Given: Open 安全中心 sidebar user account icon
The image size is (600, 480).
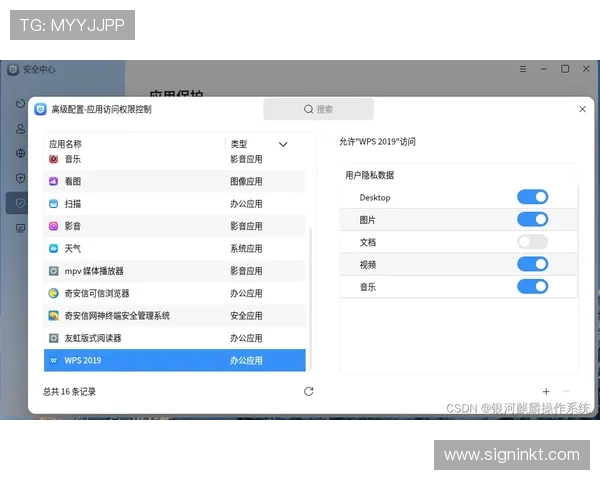Looking at the screenshot, I should pos(21,129).
